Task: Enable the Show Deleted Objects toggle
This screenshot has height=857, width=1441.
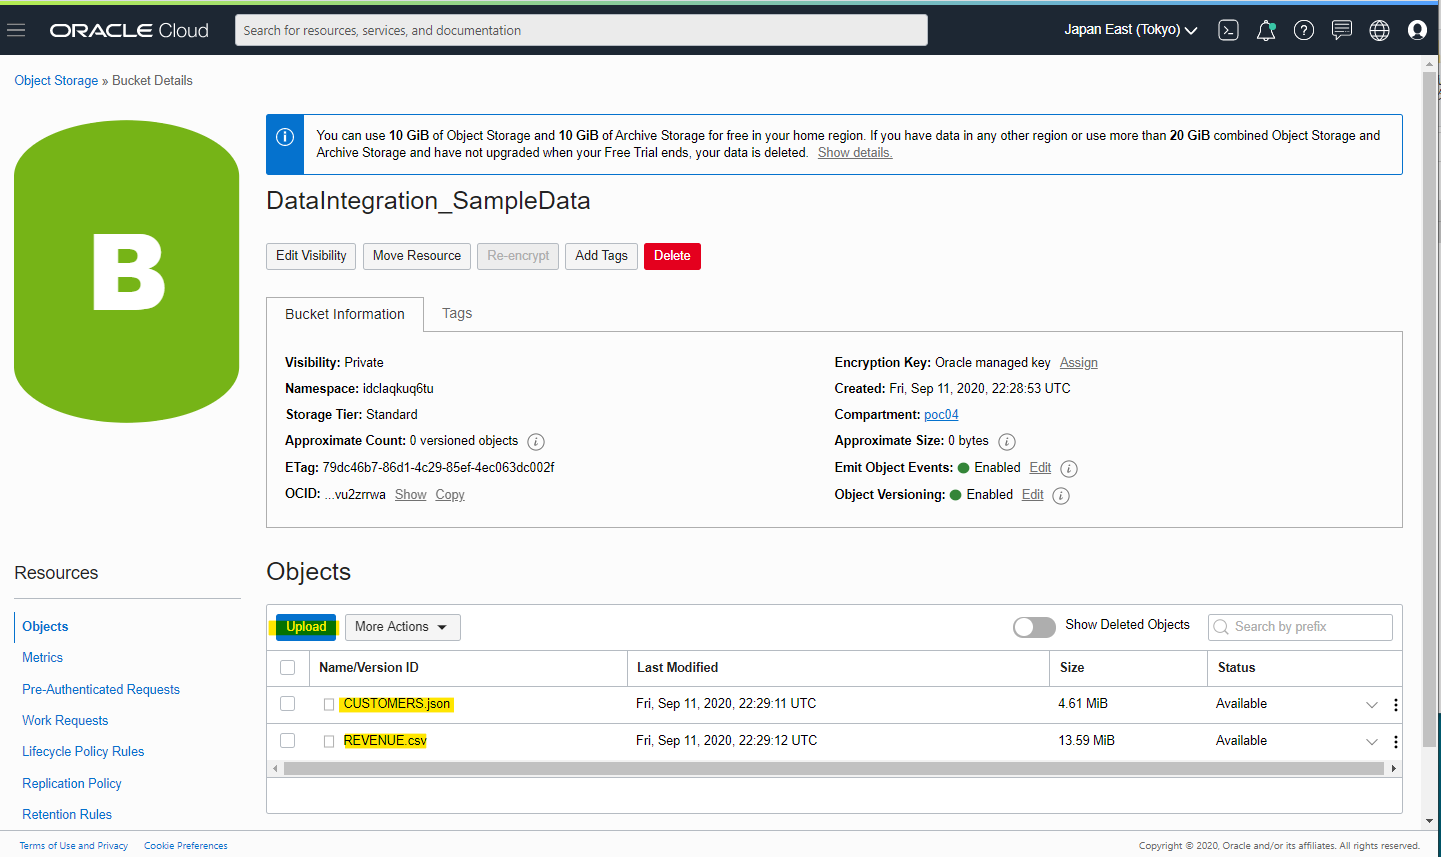Action: pyautogui.click(x=1034, y=627)
